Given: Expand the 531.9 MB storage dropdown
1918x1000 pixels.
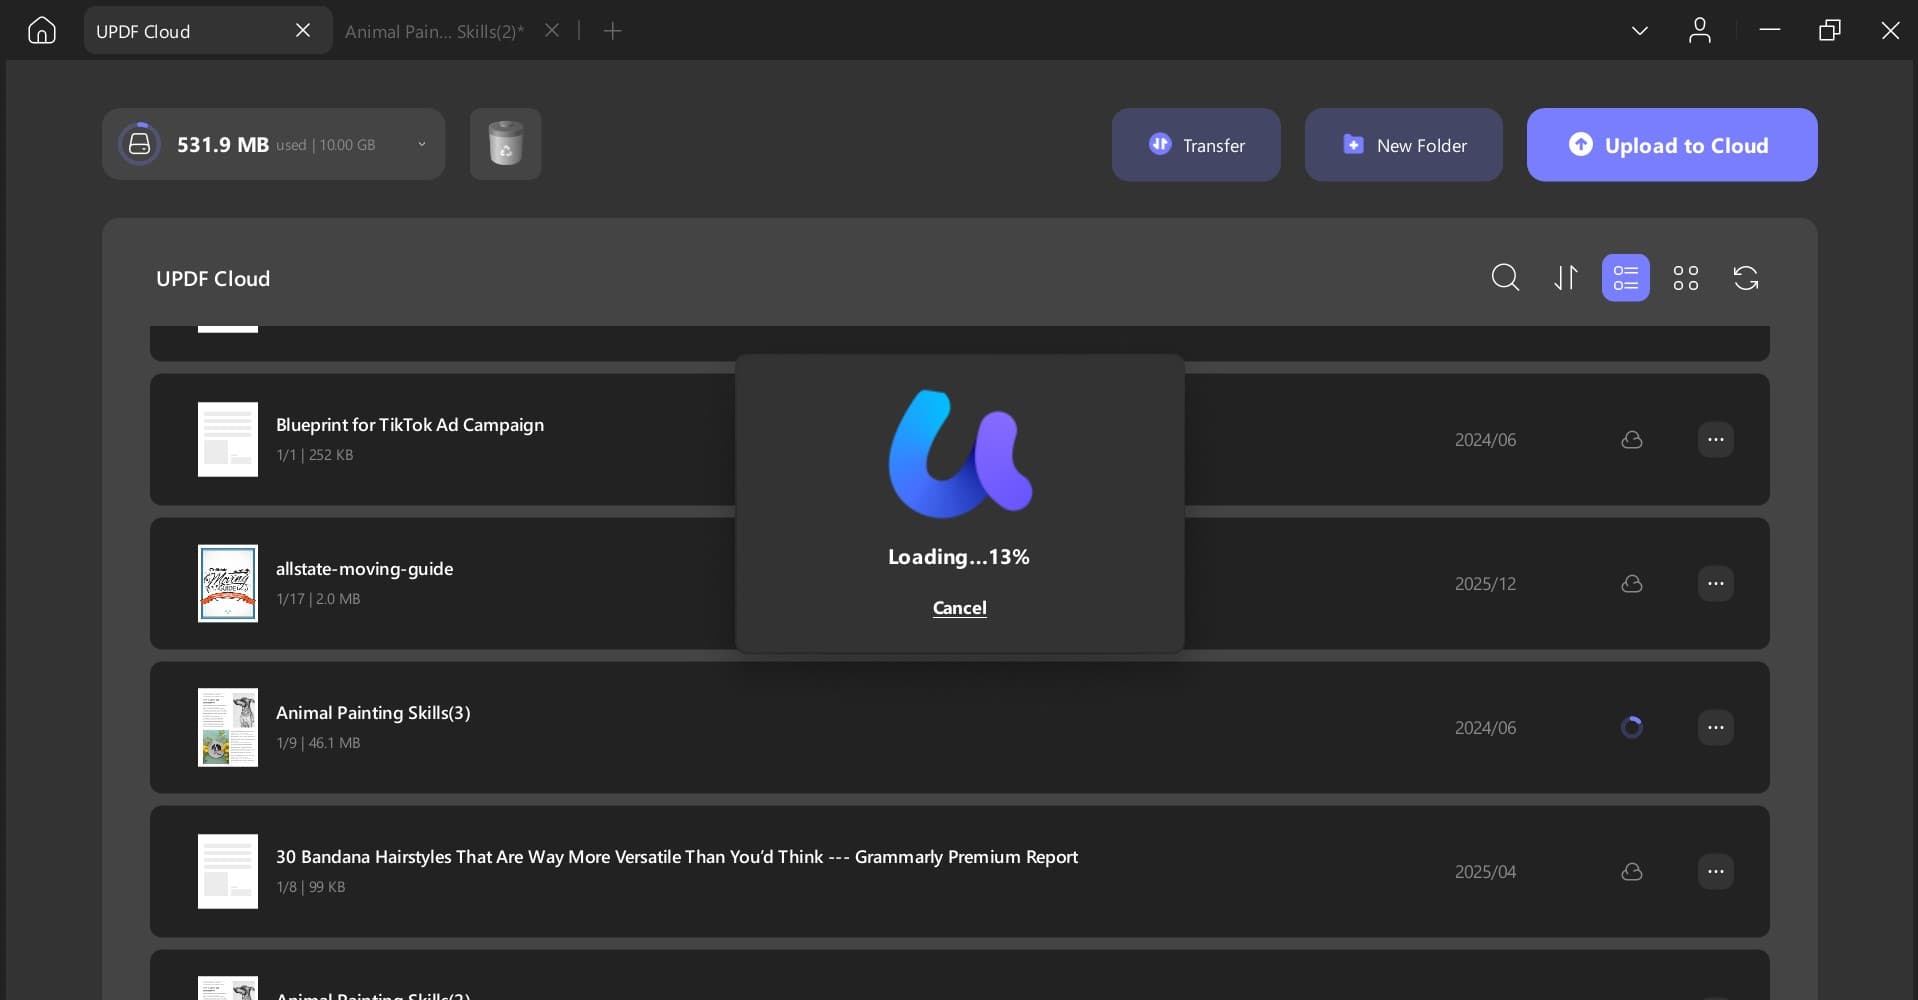Looking at the screenshot, I should [x=421, y=145].
